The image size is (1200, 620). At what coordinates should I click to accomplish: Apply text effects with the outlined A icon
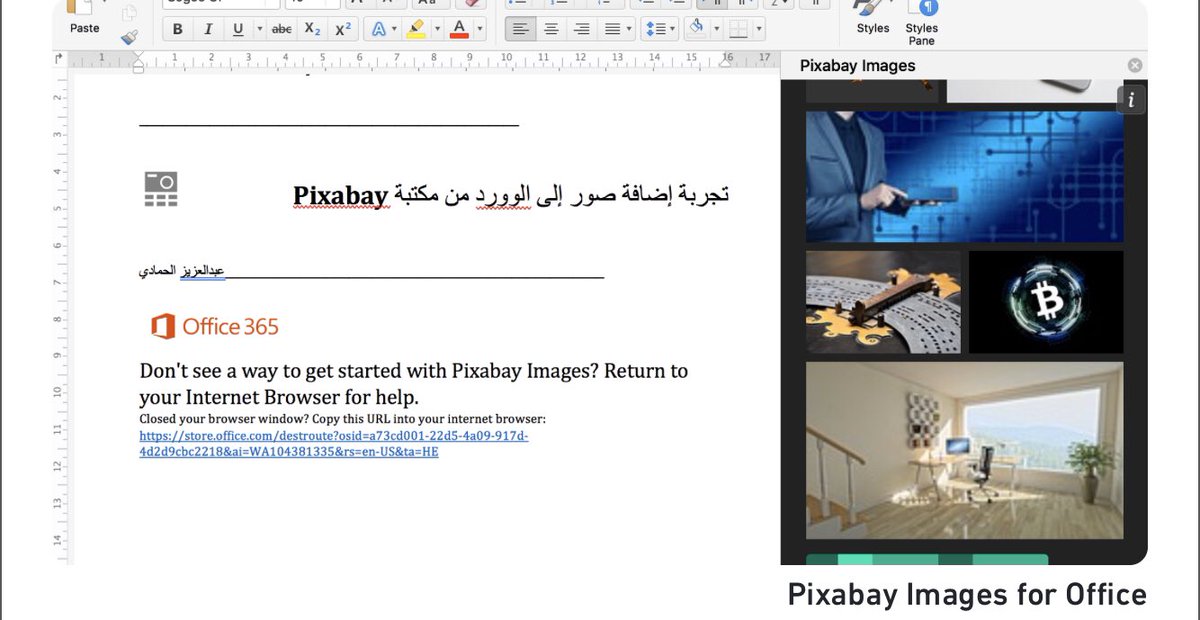point(379,29)
